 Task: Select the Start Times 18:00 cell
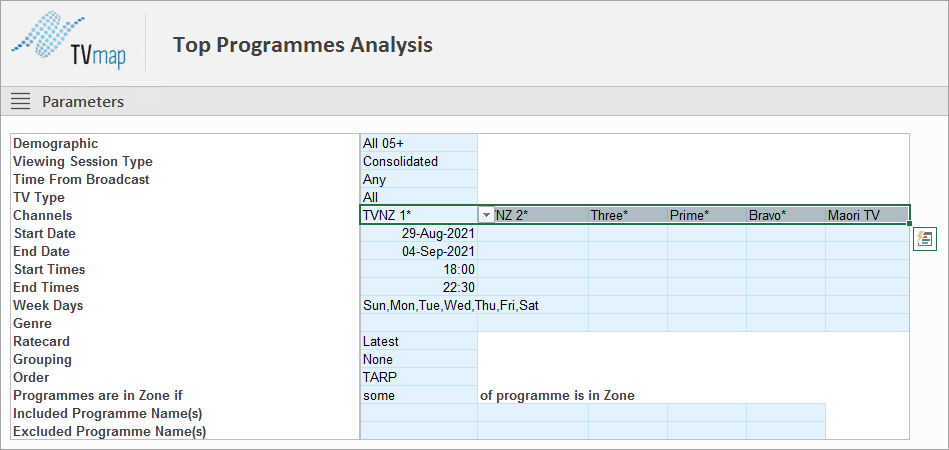coord(419,269)
